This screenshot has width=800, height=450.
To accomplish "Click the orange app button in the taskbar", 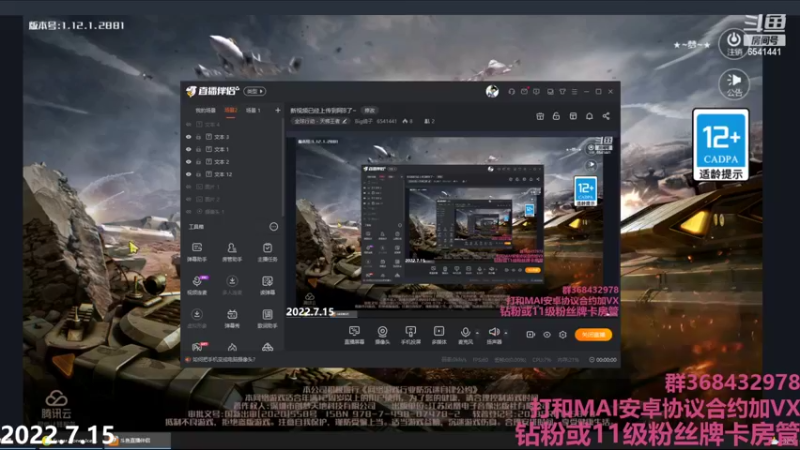I will pos(137,440).
